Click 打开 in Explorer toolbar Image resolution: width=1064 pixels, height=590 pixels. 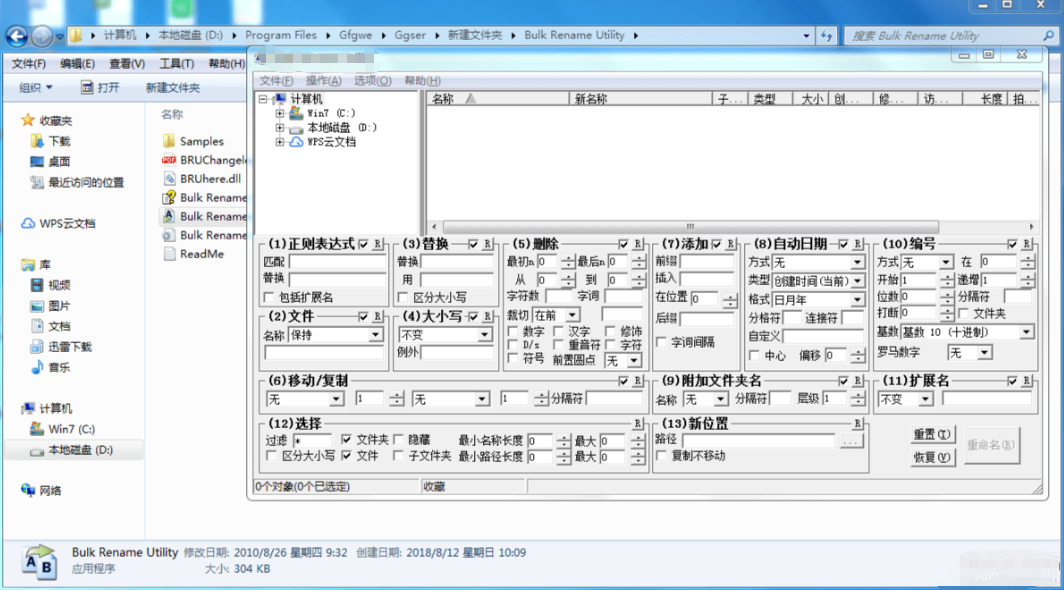click(x=100, y=88)
